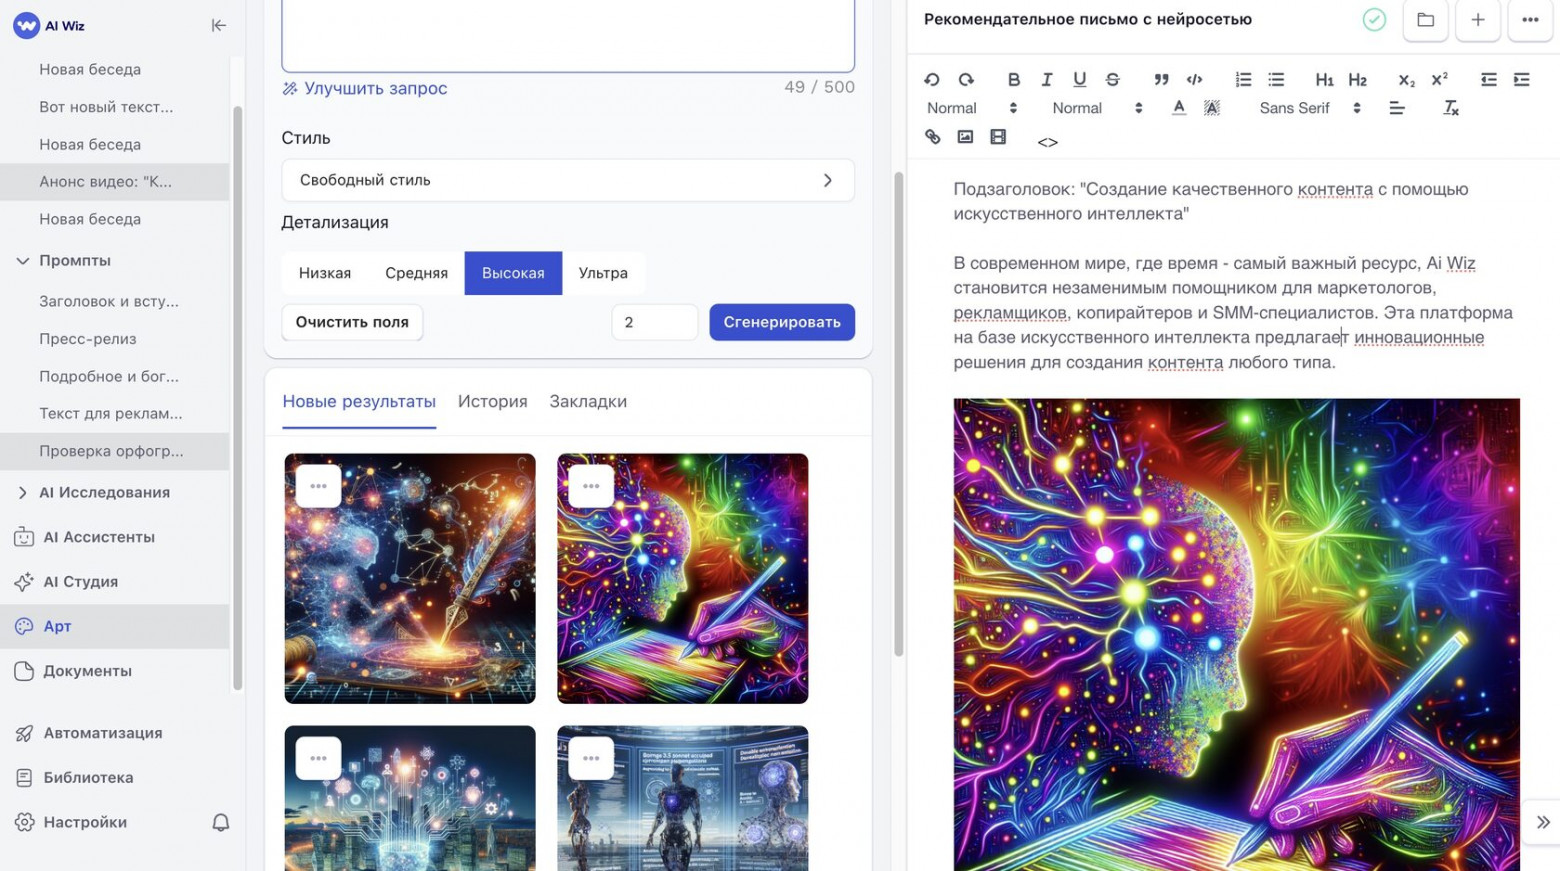Clear formatting with the Tx icon
Screen dimensions: 1560x871
point(1451,108)
